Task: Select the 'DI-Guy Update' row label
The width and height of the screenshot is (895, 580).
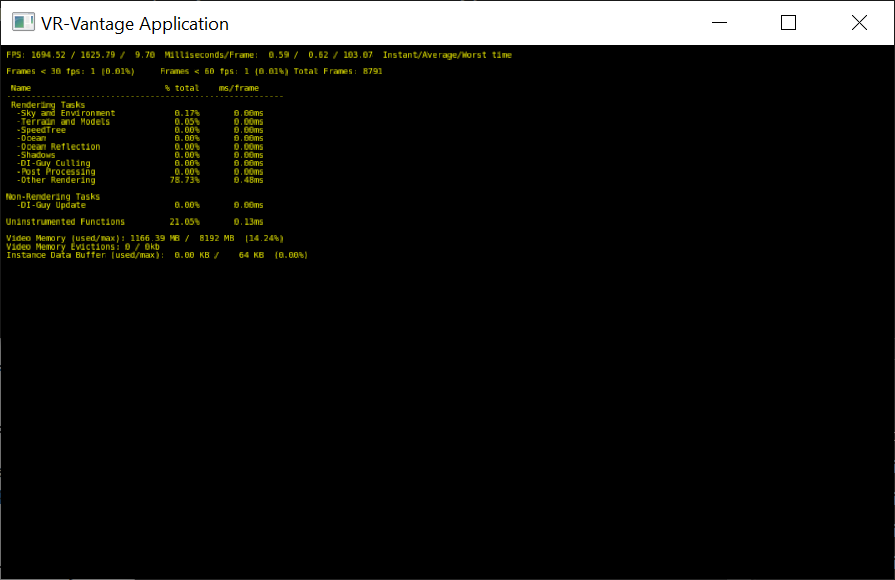Action: [x=51, y=205]
